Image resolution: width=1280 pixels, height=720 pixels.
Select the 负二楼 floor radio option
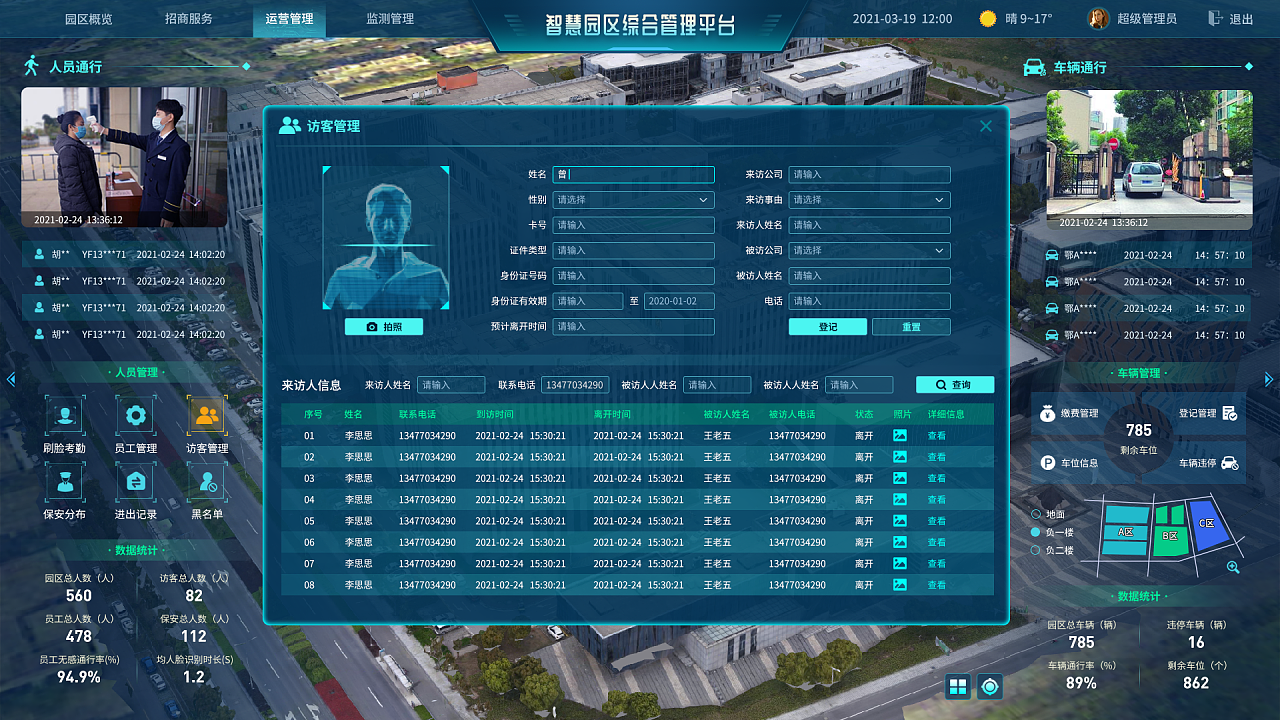(x=1036, y=550)
